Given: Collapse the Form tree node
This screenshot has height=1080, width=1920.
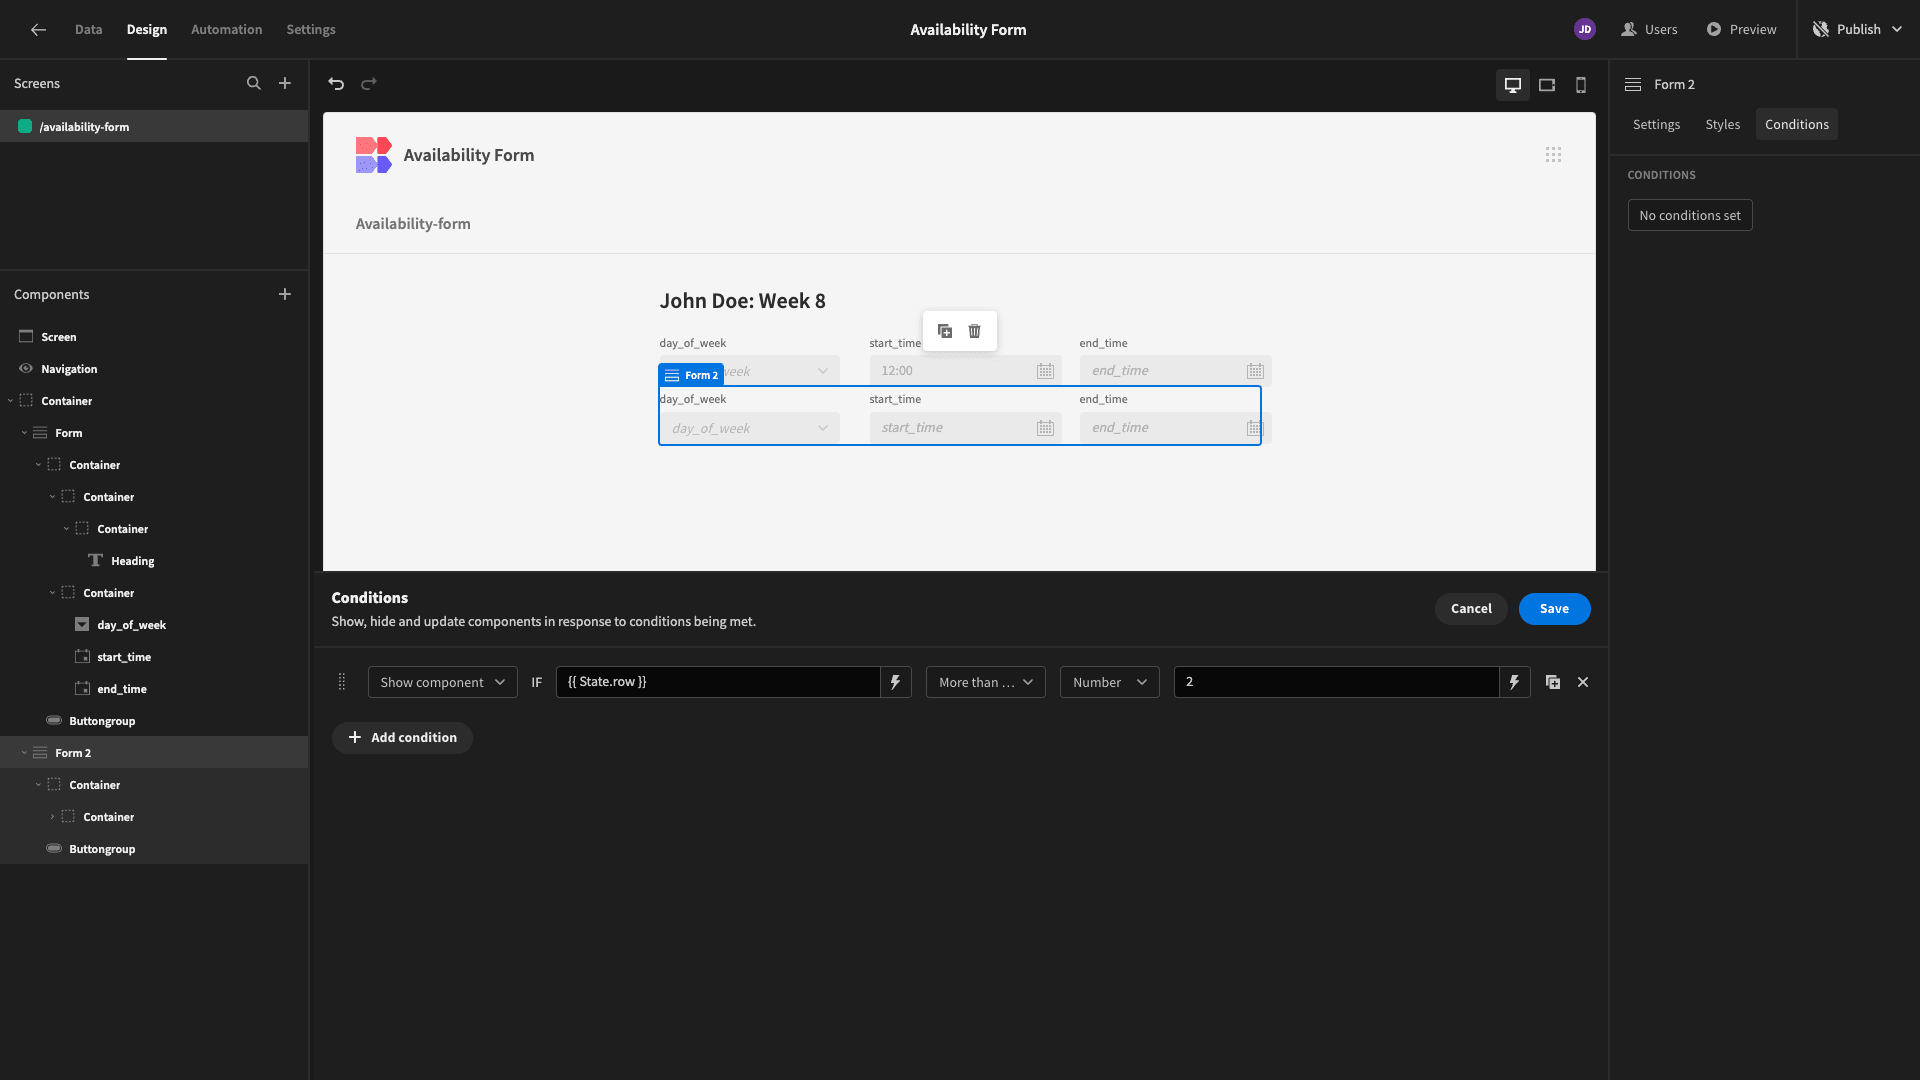Looking at the screenshot, I should (24, 433).
